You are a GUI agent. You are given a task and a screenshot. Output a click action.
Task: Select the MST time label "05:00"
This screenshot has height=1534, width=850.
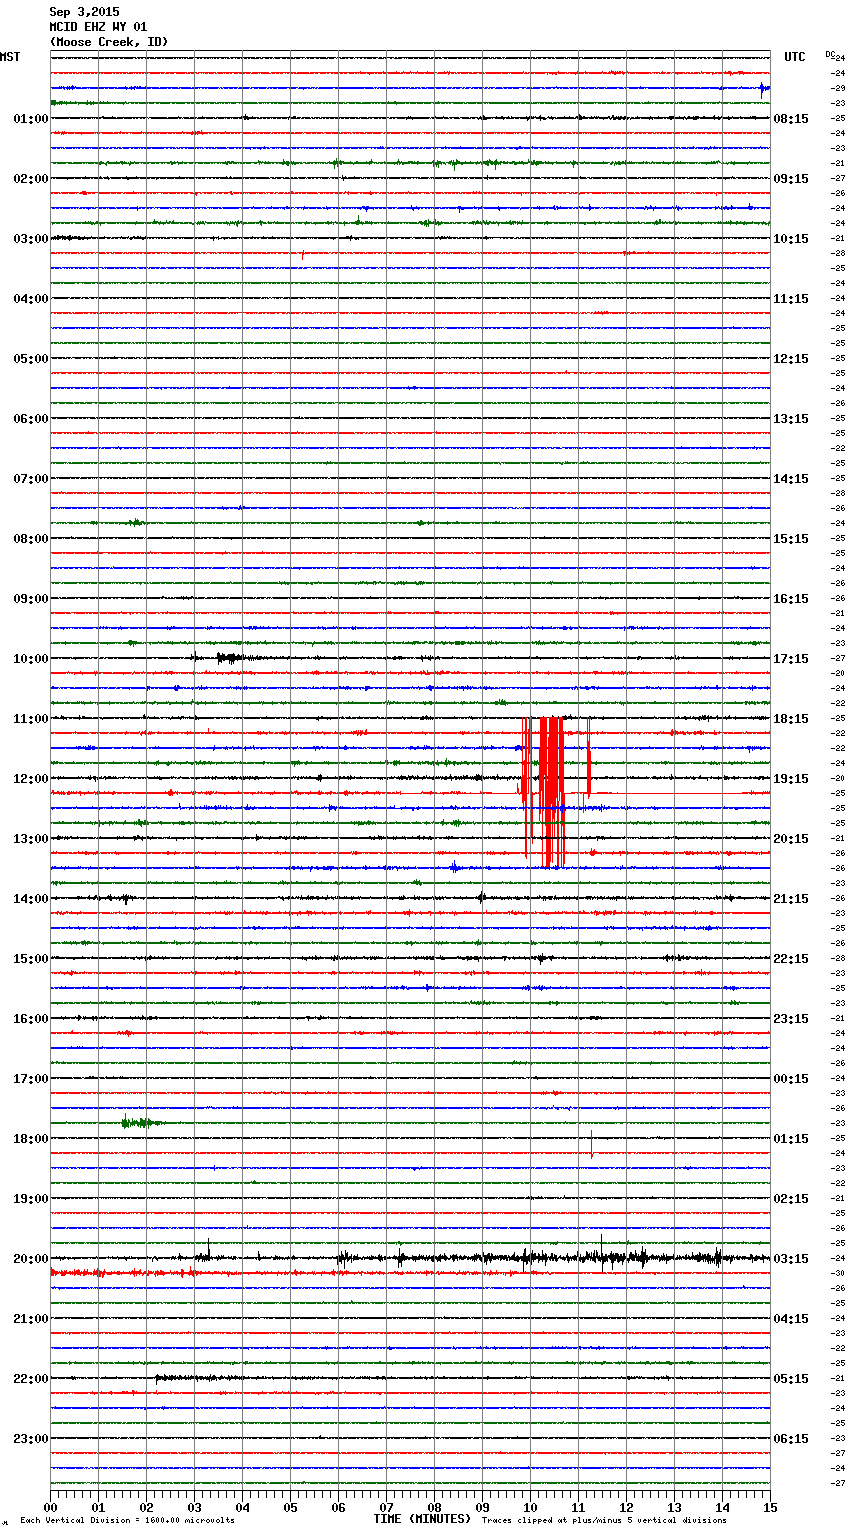[x=31, y=359]
